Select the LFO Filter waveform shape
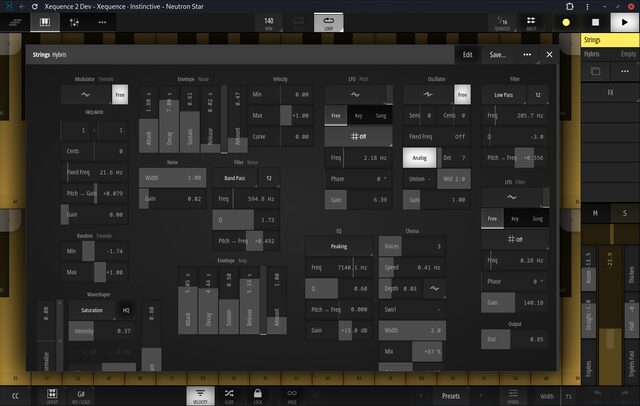Image resolution: width=640 pixels, height=406 pixels. [512, 197]
